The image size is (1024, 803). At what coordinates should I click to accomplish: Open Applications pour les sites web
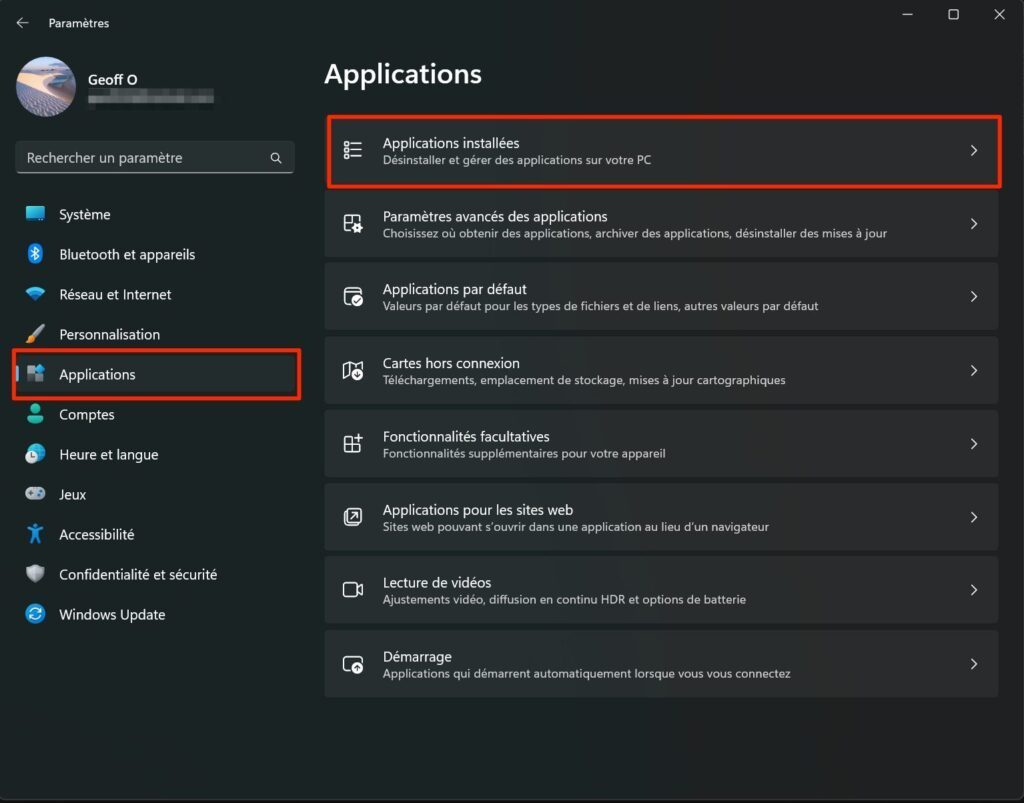click(662, 517)
